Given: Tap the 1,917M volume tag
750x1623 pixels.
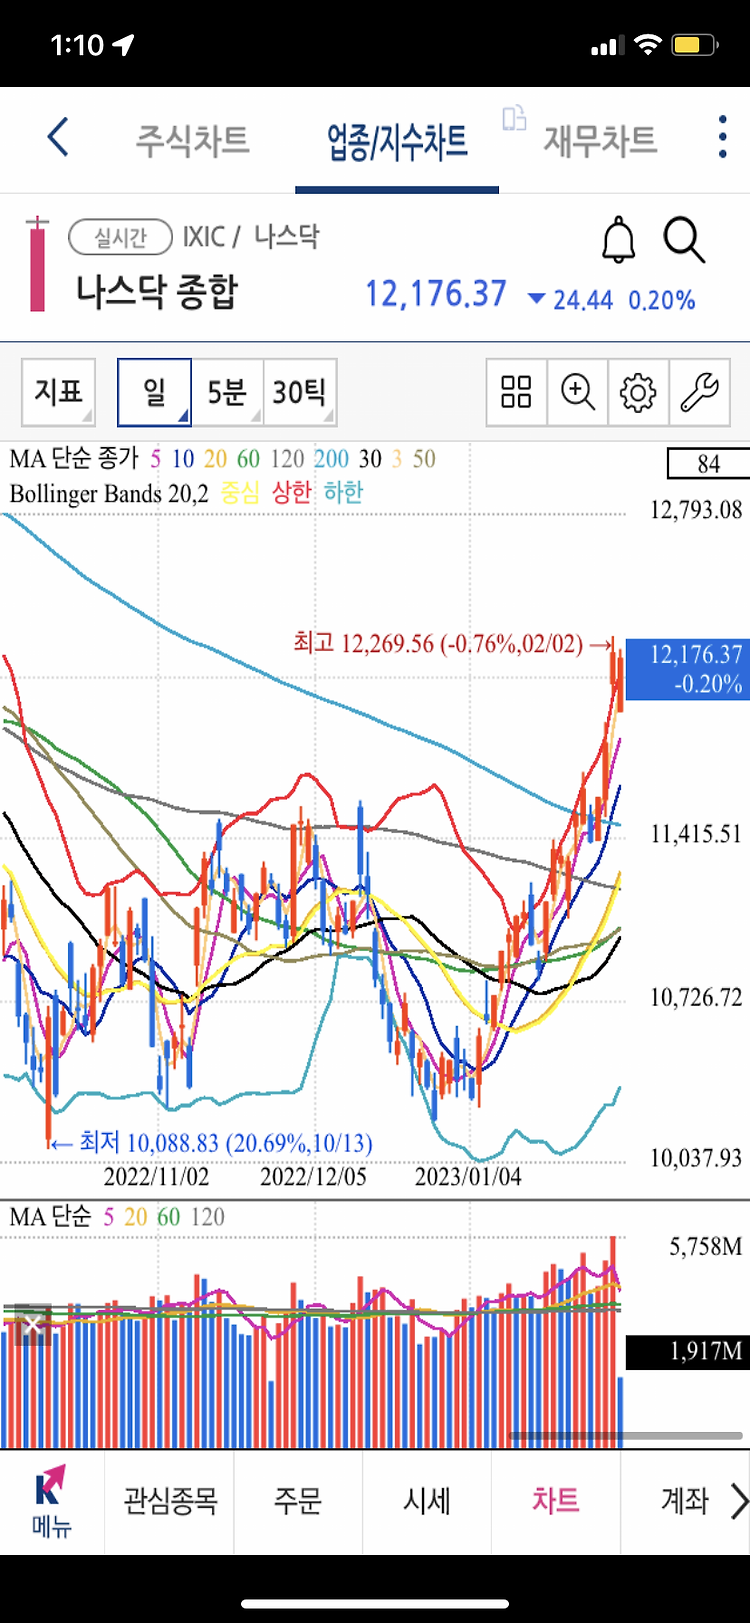Looking at the screenshot, I should [687, 1352].
